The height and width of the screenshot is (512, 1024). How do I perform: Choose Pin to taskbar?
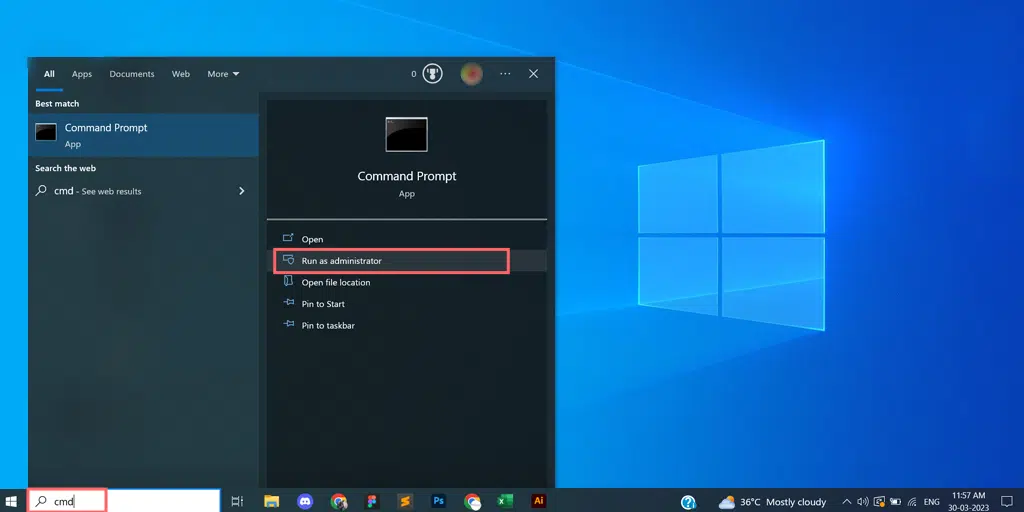tap(327, 326)
